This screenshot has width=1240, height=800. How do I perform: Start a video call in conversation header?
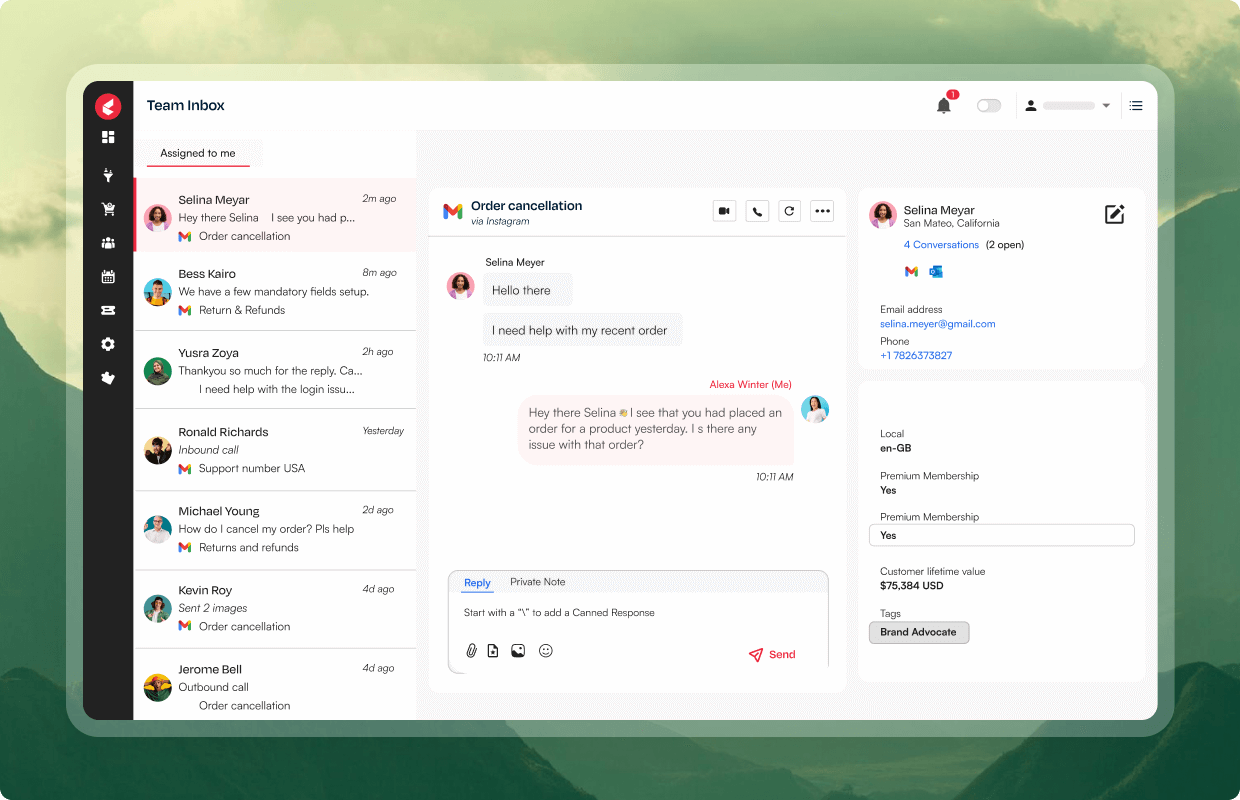(724, 211)
